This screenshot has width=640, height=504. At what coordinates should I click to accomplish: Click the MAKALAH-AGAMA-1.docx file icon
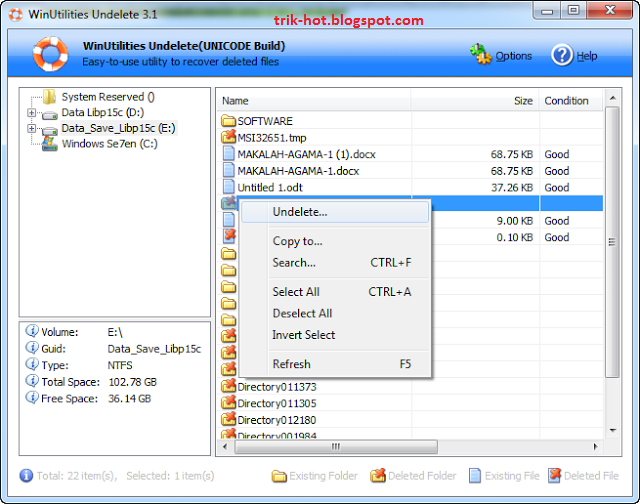(229, 170)
